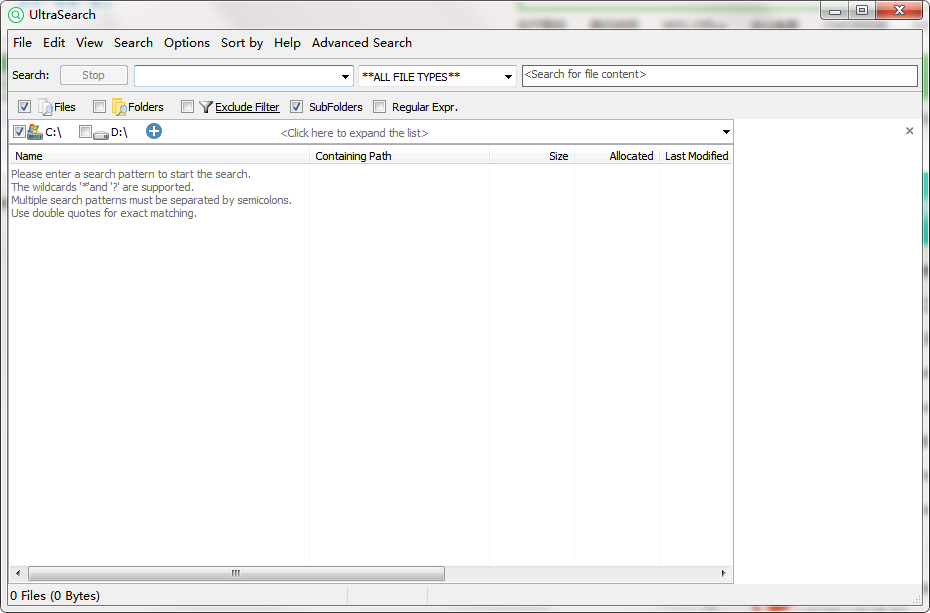Click the Folders icon next to its checkbox
Image resolution: width=930 pixels, height=613 pixels.
pyautogui.click(x=119, y=106)
